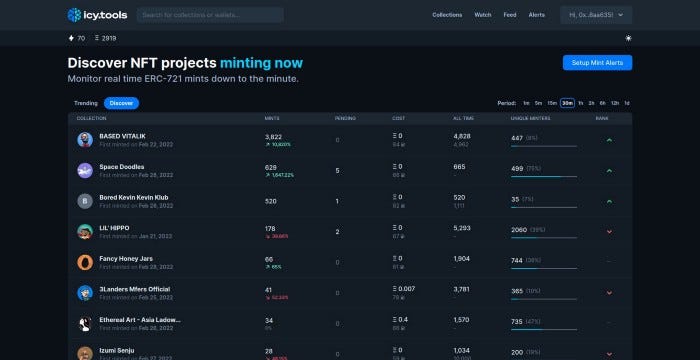
Task: Click gas icon under 3Landers cost 0.007
Action: coord(402,298)
